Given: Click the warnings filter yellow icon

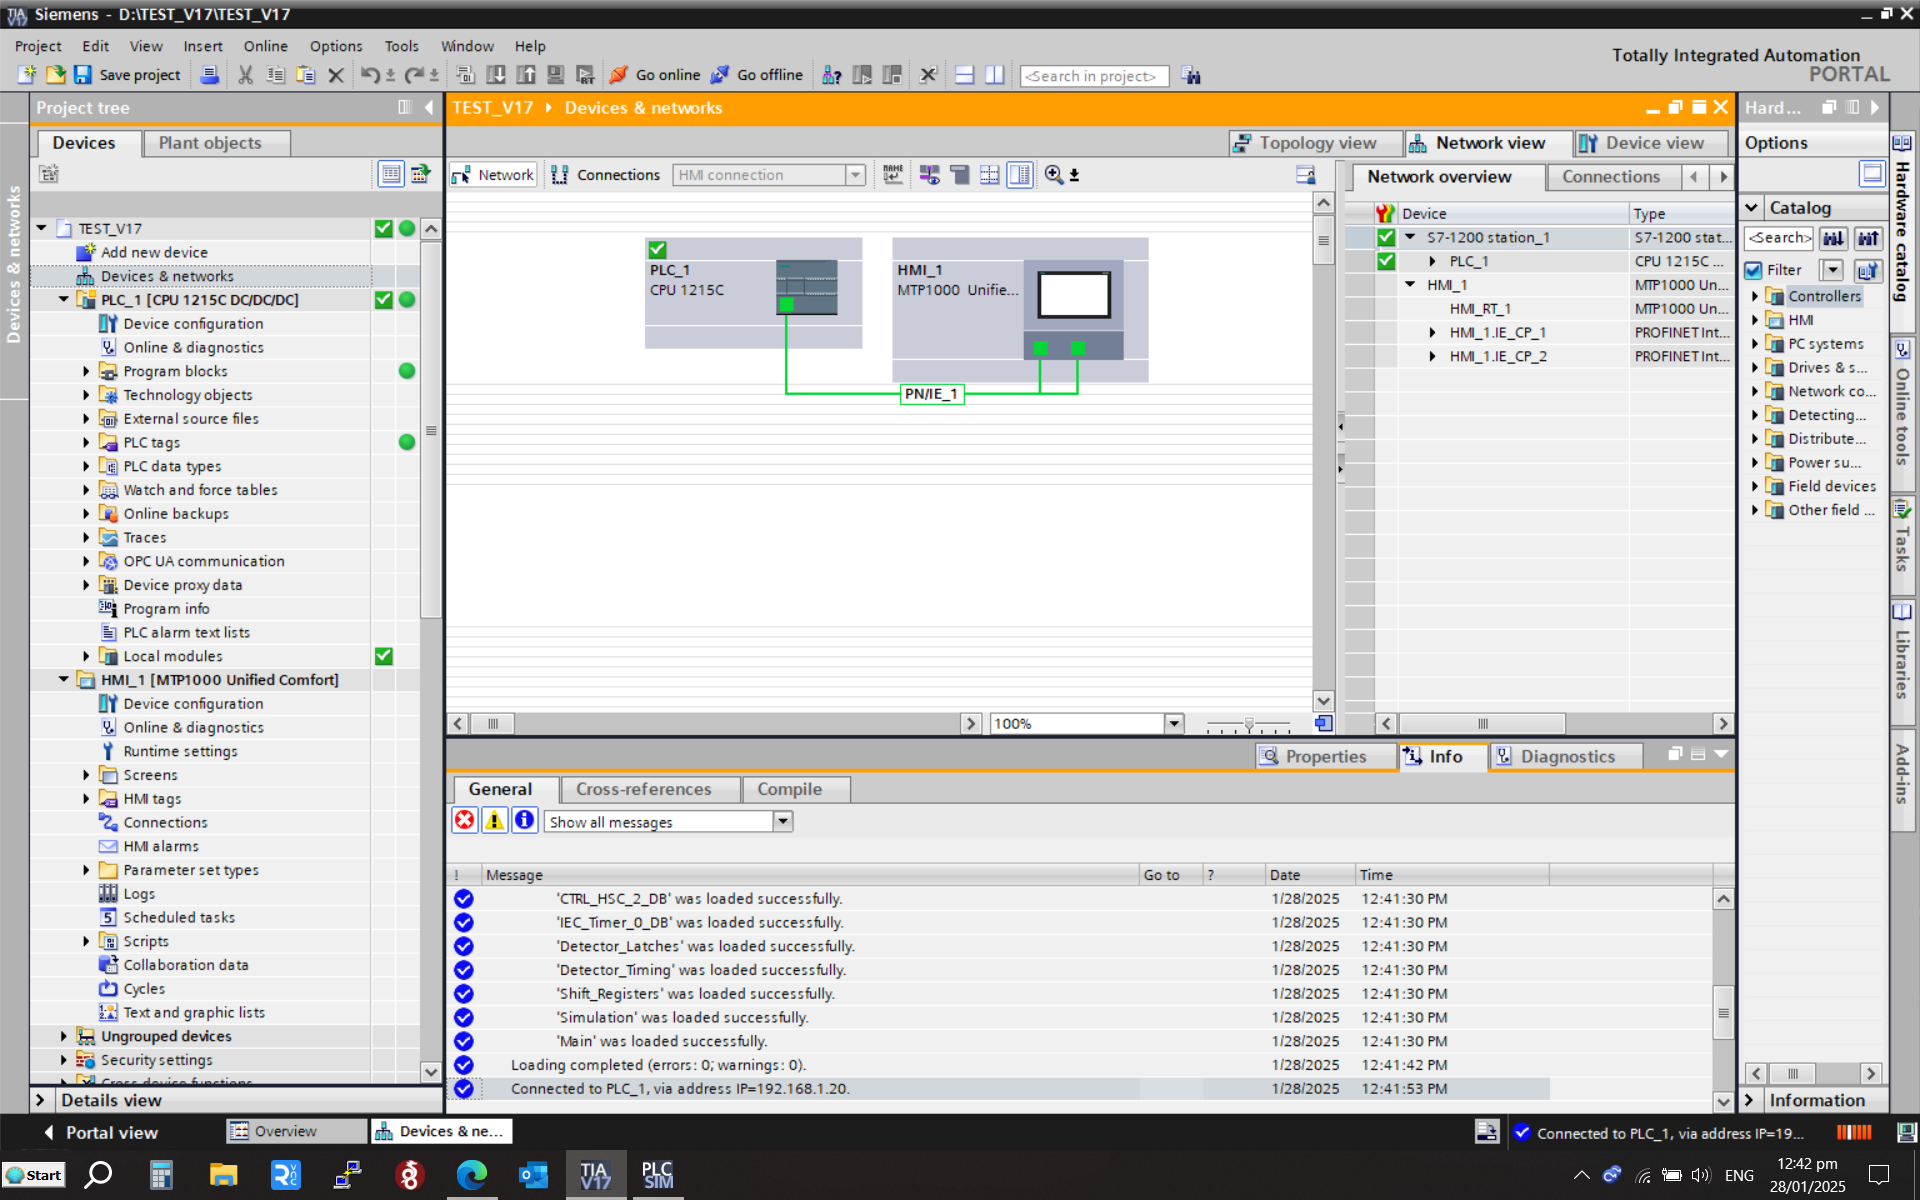Looking at the screenshot, I should pyautogui.click(x=494, y=821).
